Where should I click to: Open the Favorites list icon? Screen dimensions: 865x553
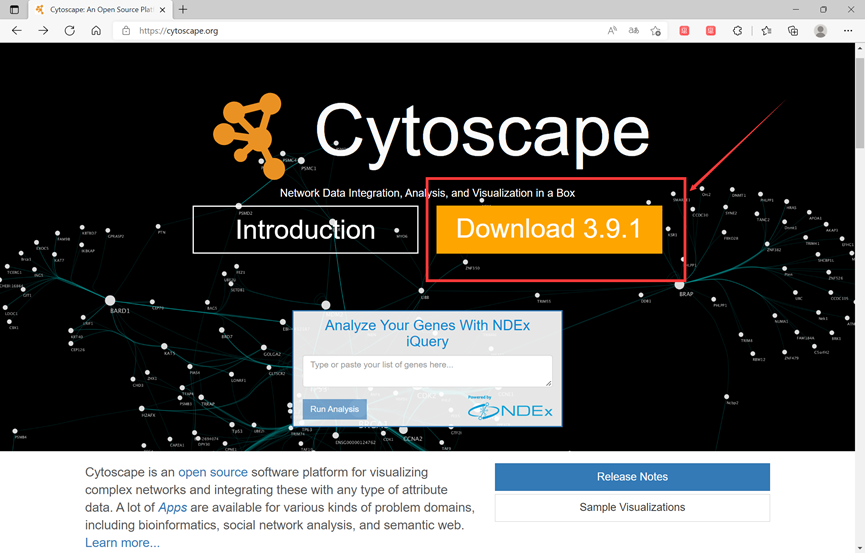[x=766, y=31]
